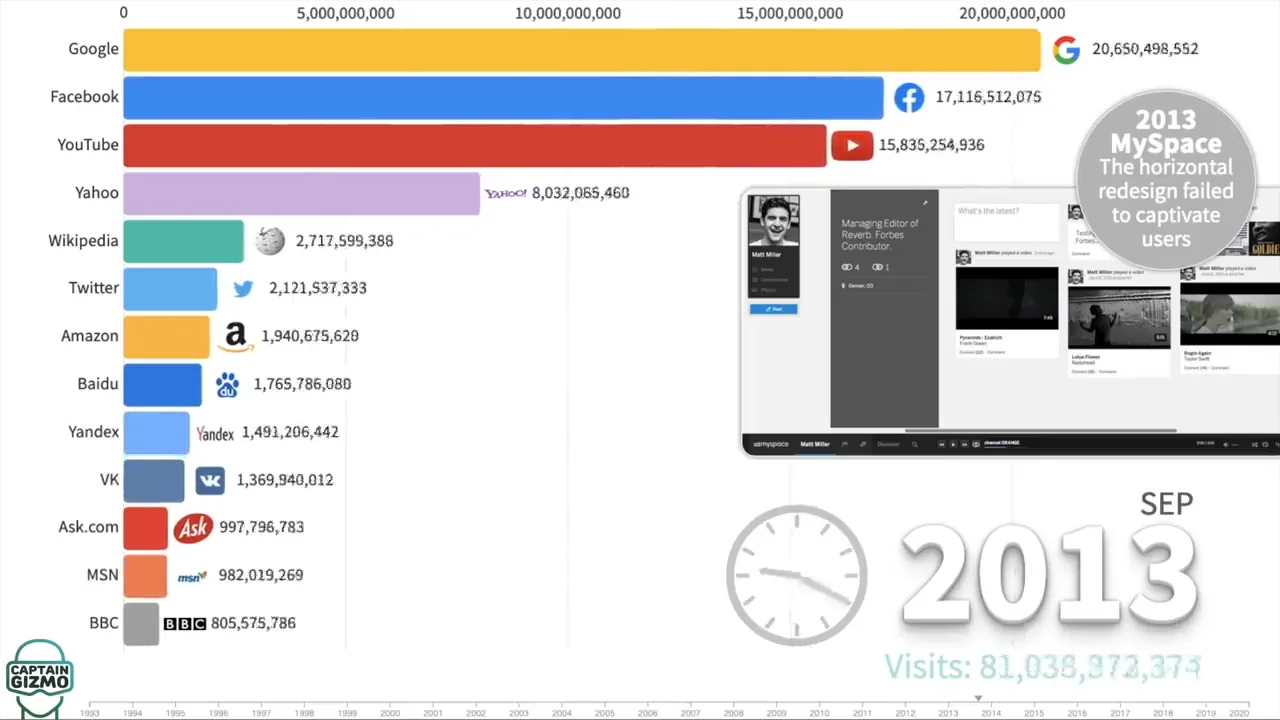Click the 'Yahoo' axis label

tap(97, 193)
